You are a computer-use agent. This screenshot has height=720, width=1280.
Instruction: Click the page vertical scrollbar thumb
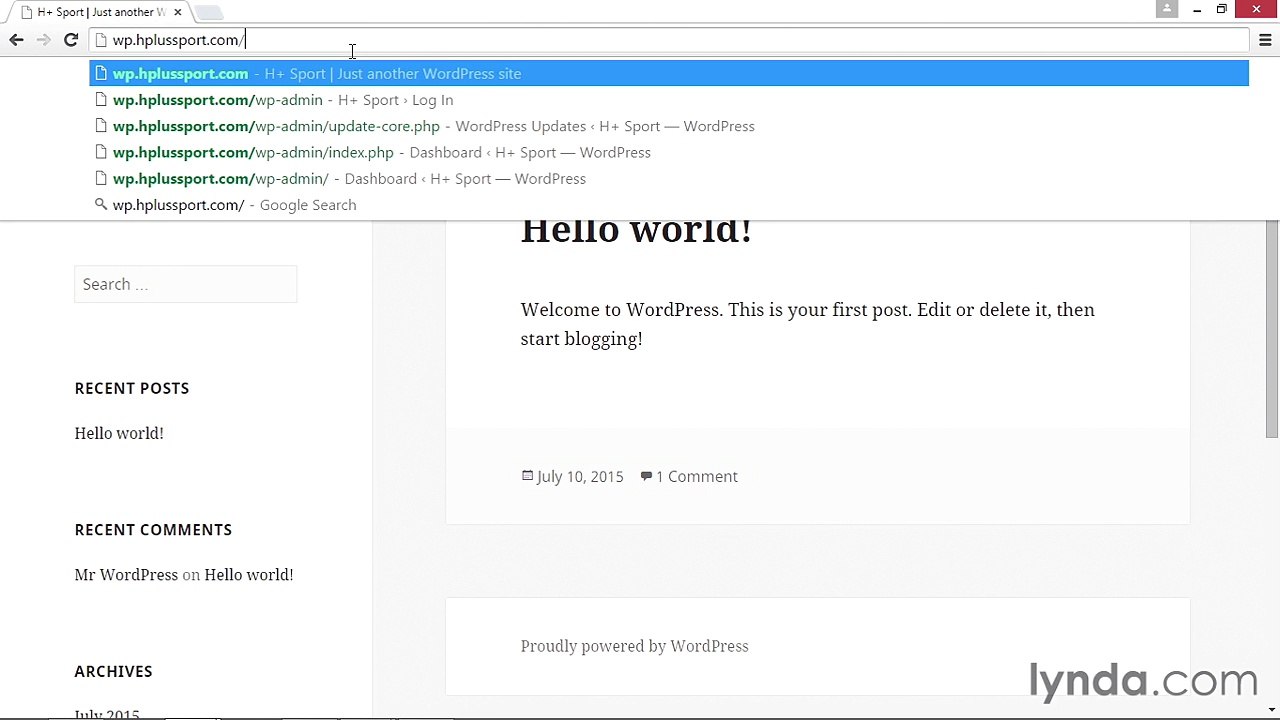tap(1272, 330)
